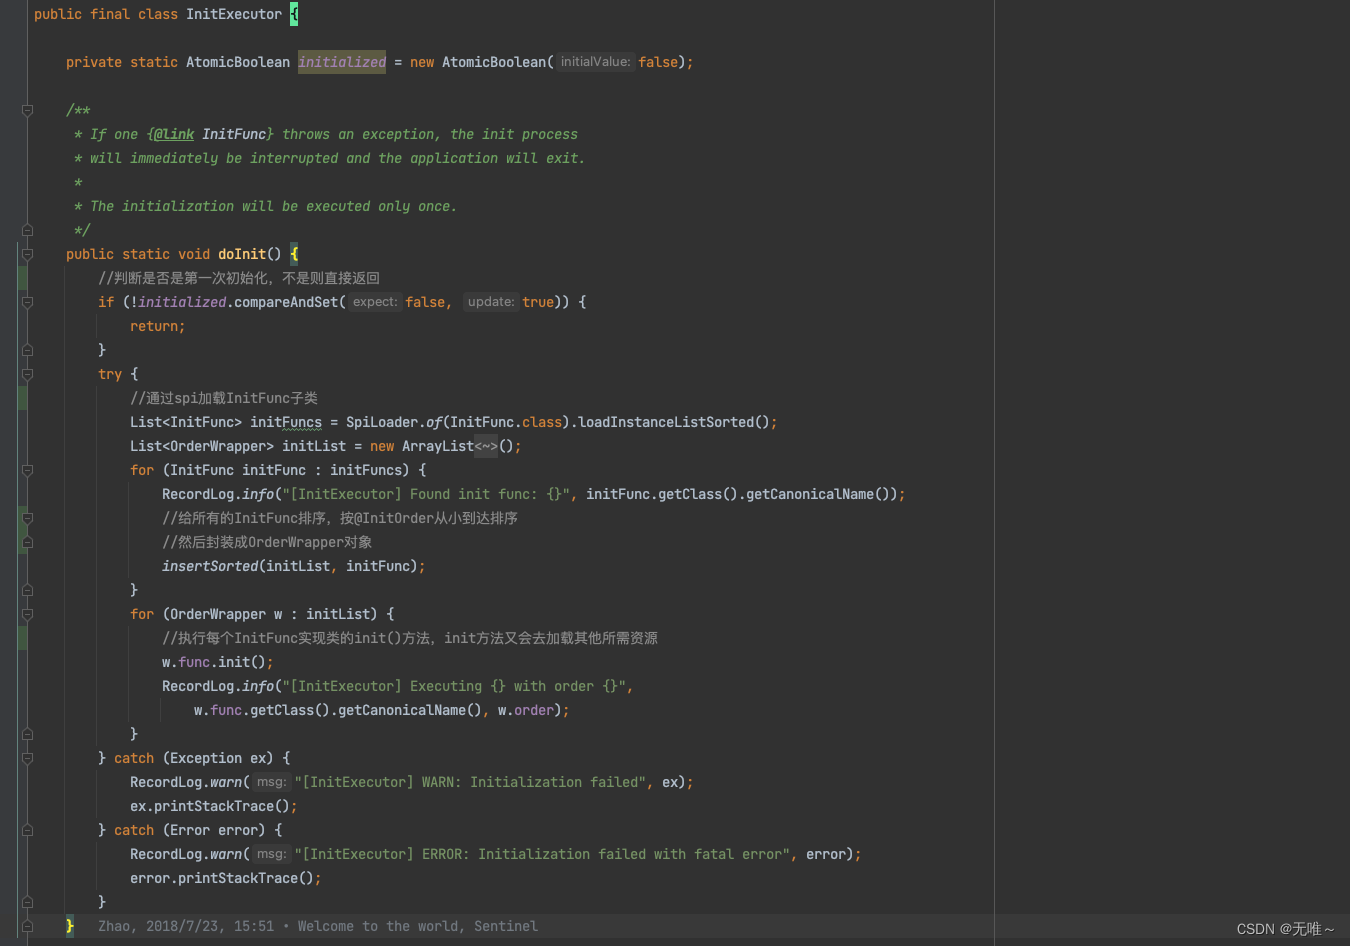
Task: Click the "Executing {} with order {}" string
Action: tap(454, 686)
